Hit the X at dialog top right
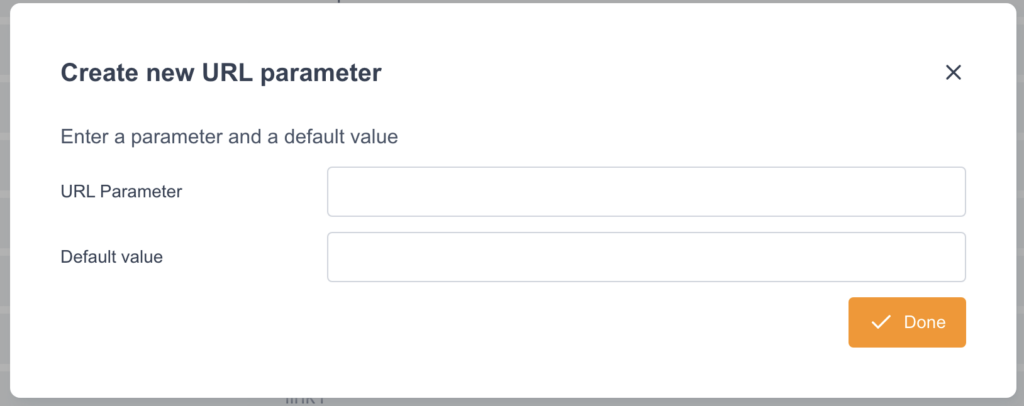 pos(953,72)
